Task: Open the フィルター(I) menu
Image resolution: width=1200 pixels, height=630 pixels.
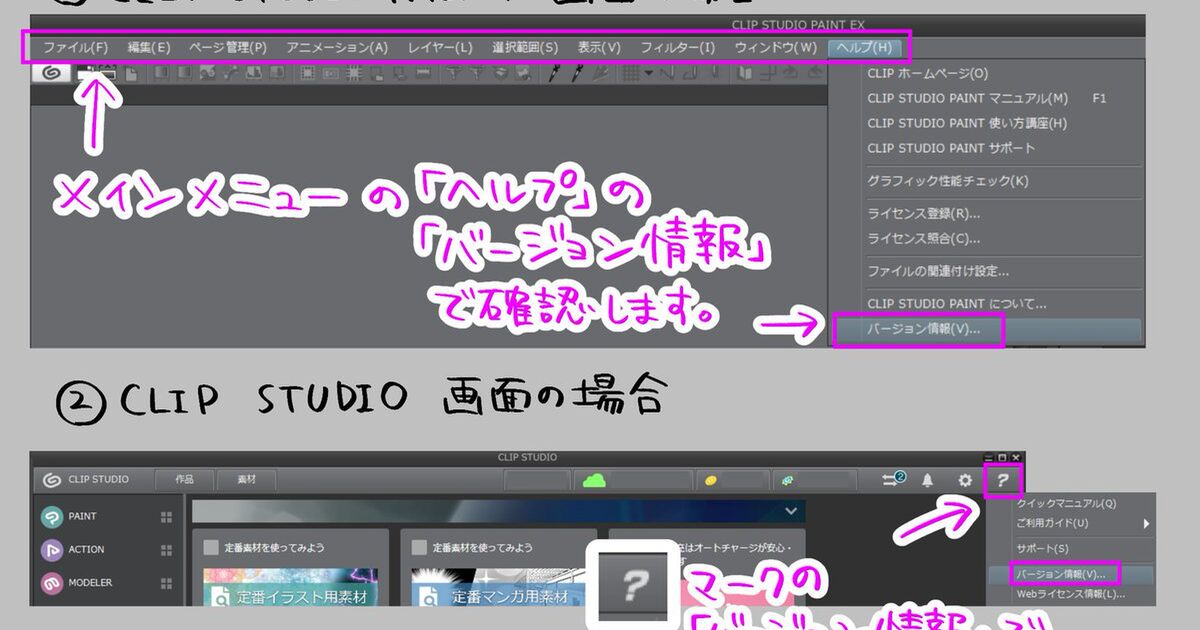Action: [x=678, y=47]
